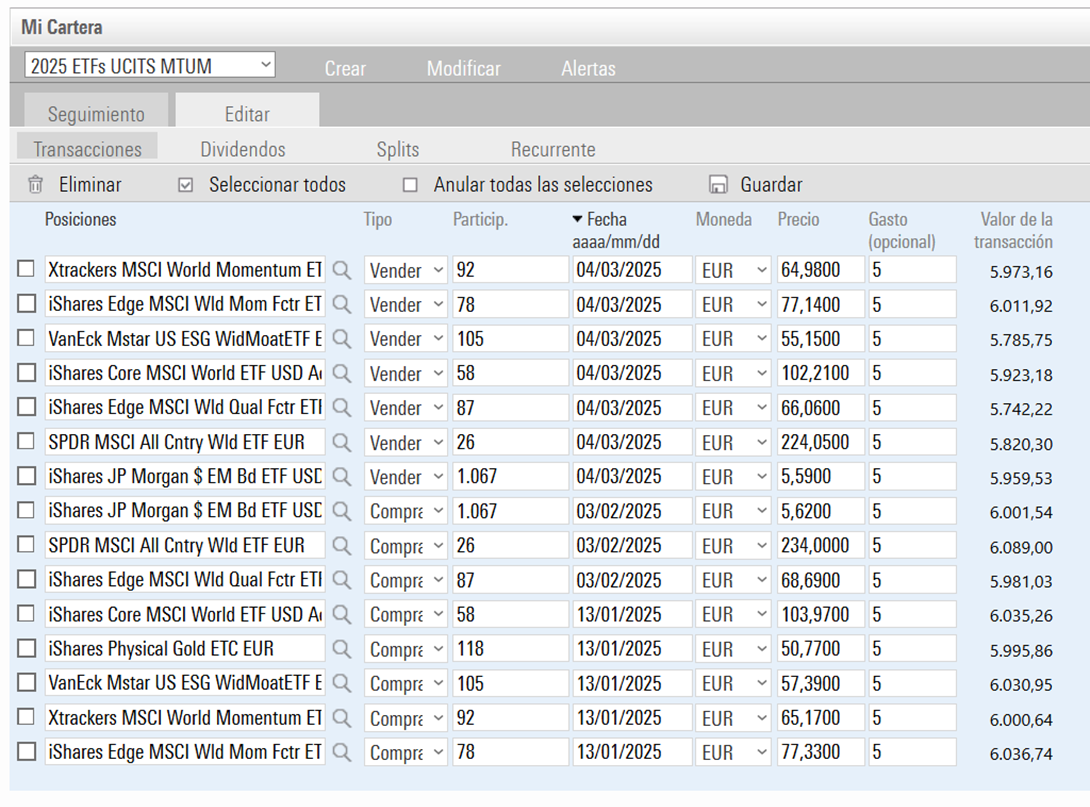
Task: Click the transaction value 6.089,00
Action: coord(1020,547)
